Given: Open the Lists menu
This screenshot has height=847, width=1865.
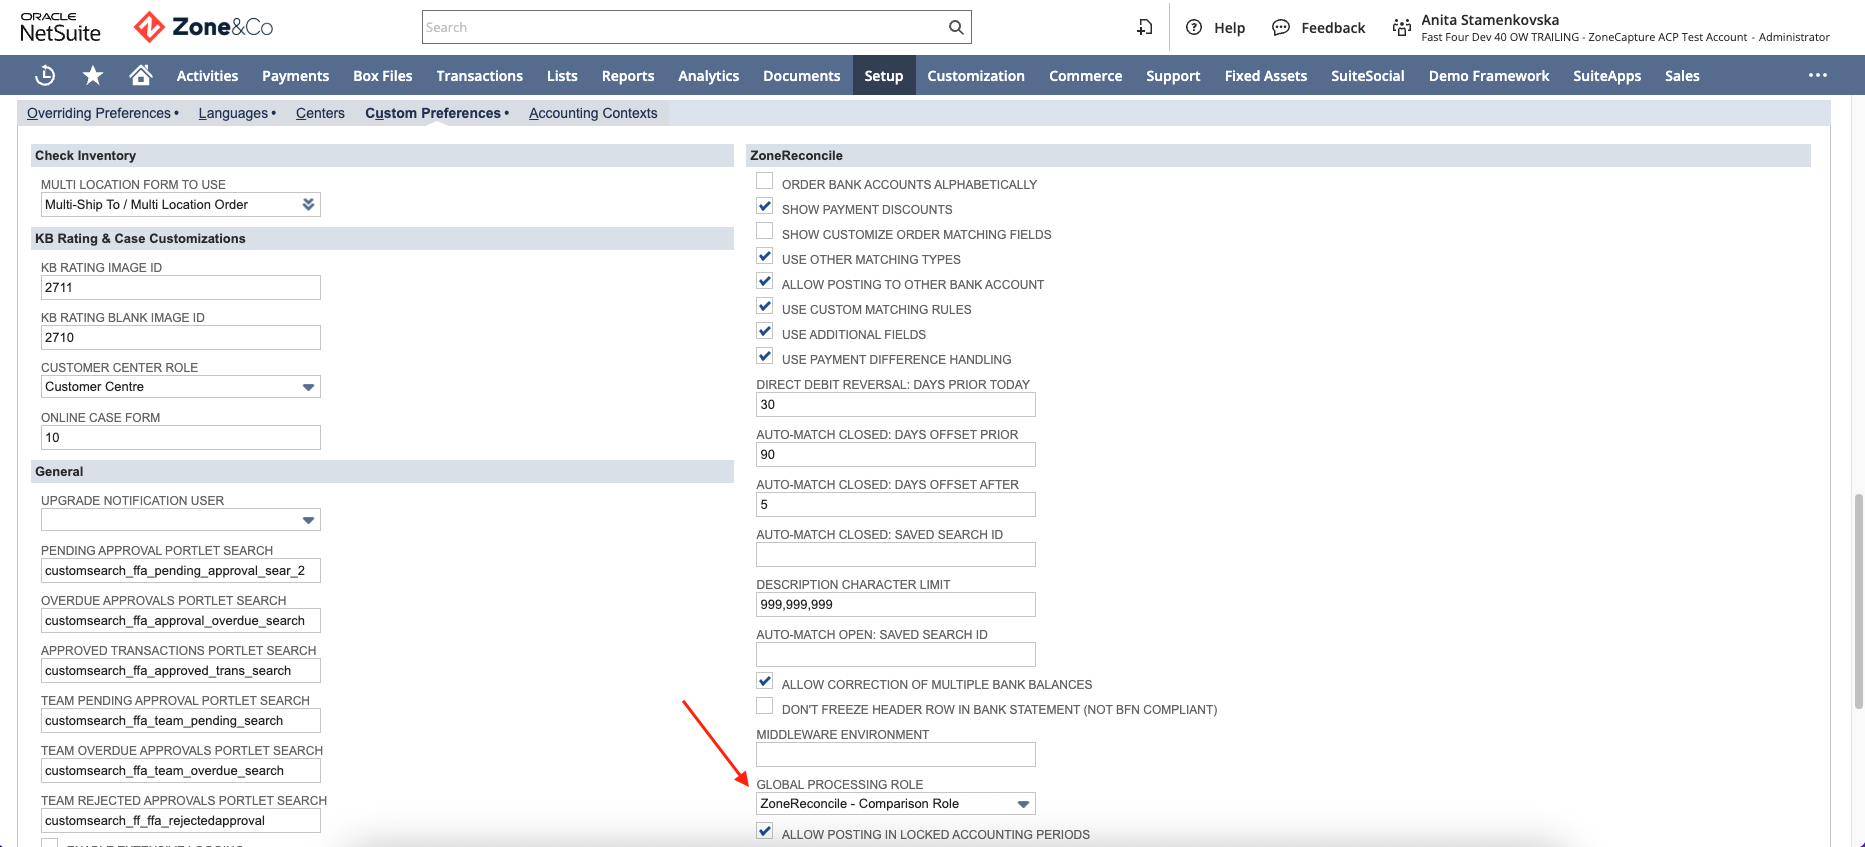Looking at the screenshot, I should point(562,76).
